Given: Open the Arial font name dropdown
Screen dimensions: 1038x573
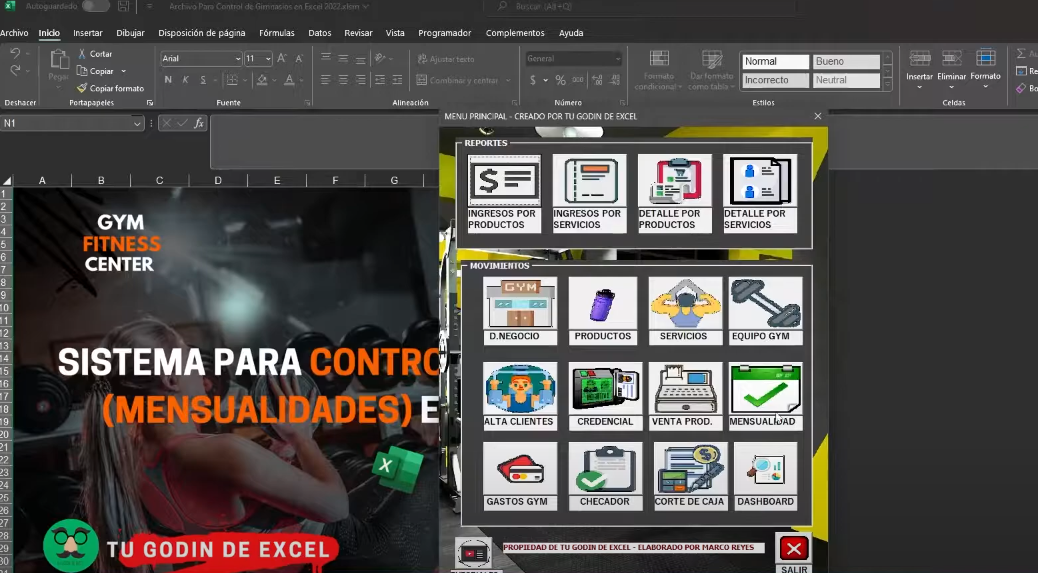Looking at the screenshot, I should point(238,59).
